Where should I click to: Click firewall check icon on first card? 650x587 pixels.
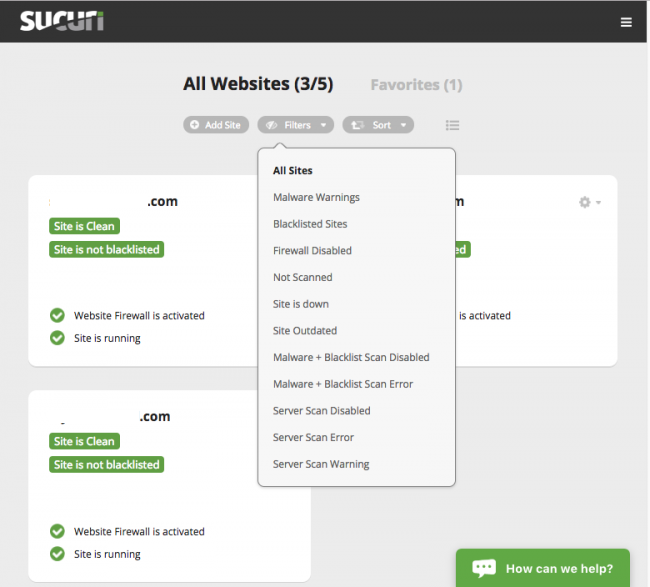57,315
